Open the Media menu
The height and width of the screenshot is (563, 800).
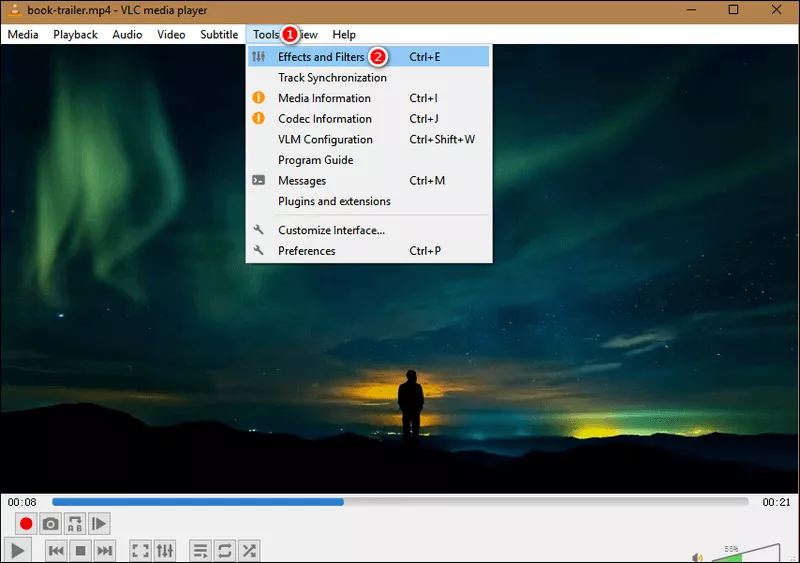[23, 35]
